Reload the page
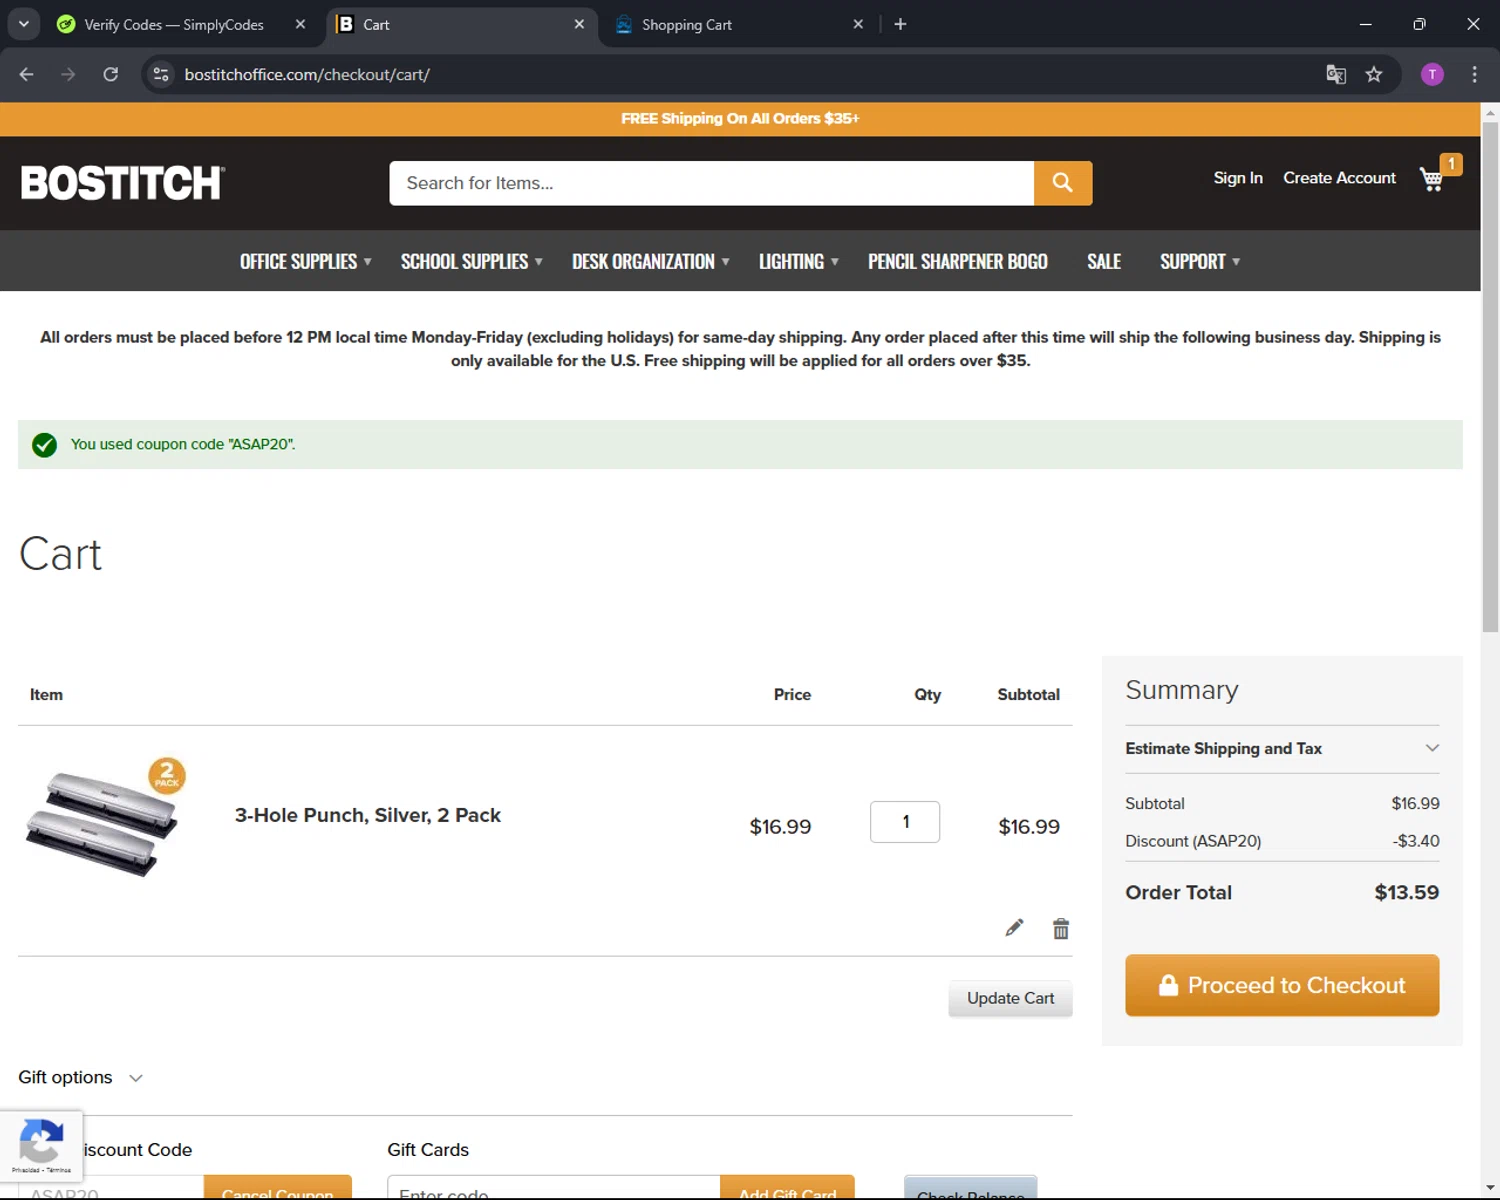 point(111,74)
